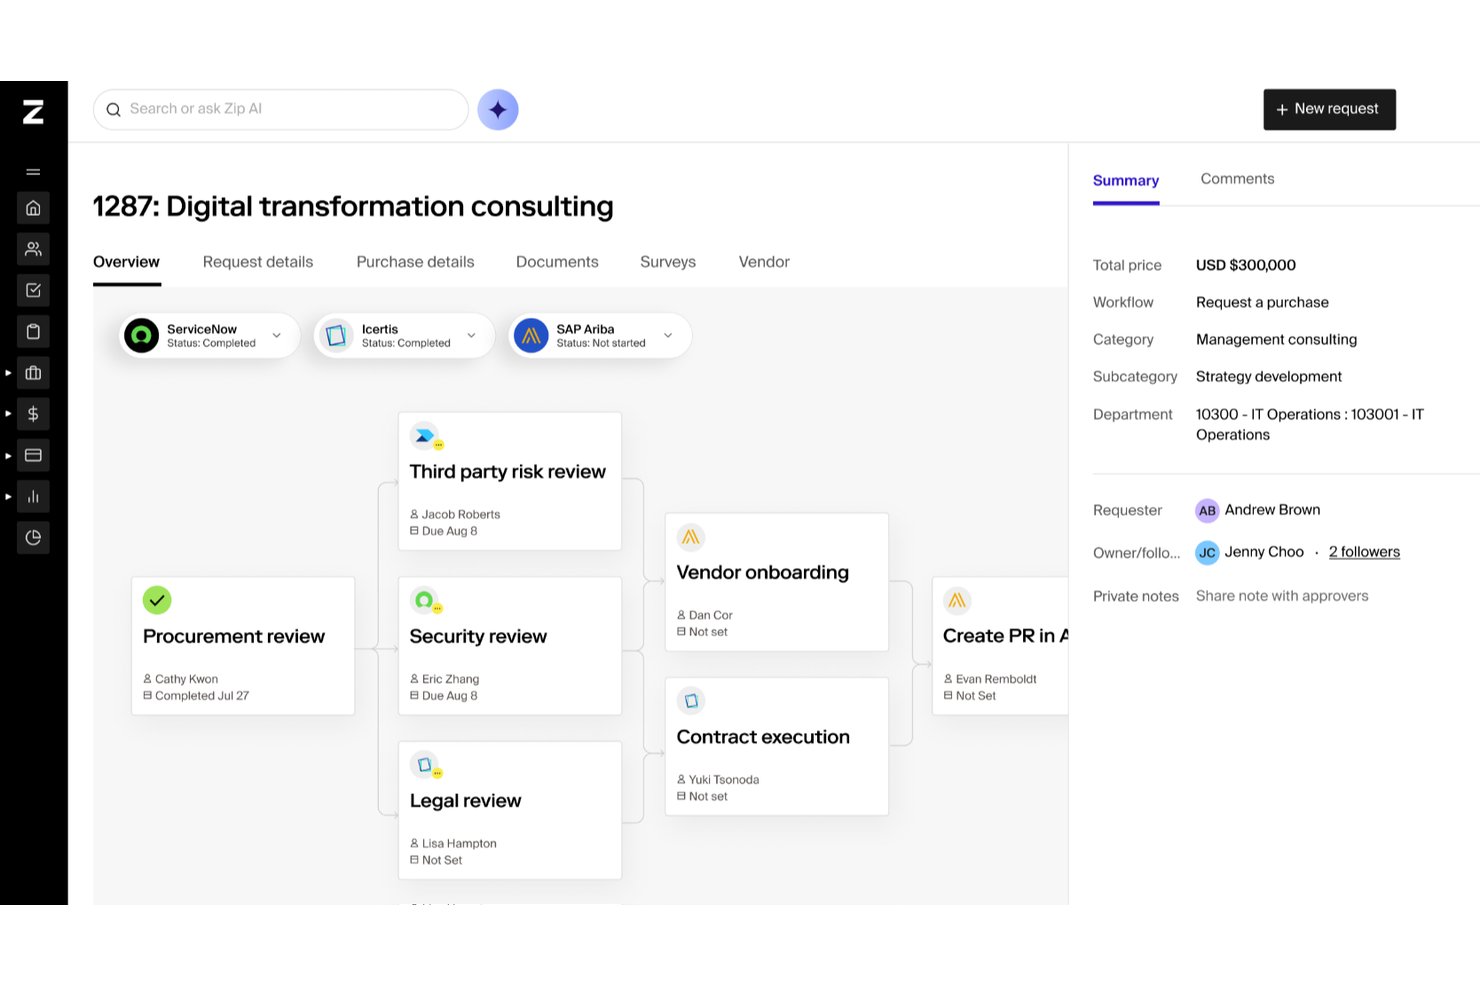Expand the chart sidebar section arrow

tap(8, 497)
